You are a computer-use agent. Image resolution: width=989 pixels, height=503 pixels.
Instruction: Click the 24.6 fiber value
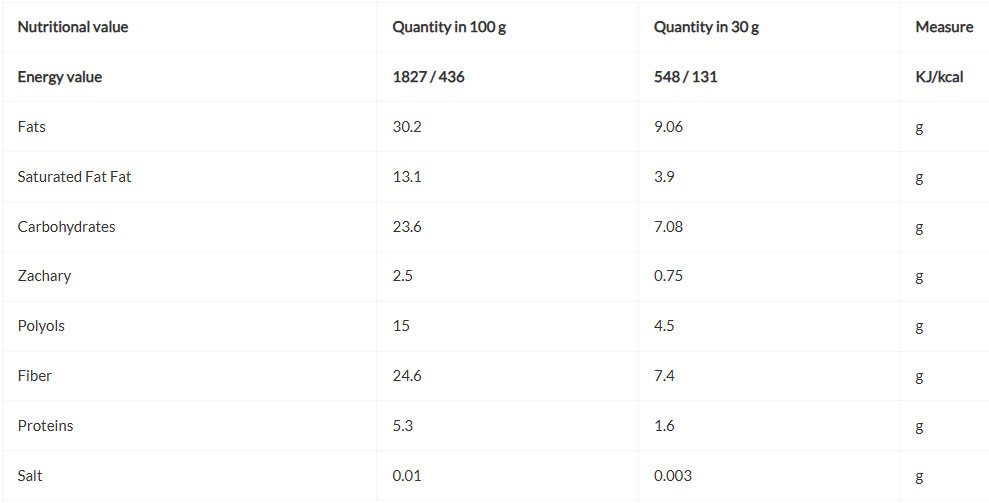[x=407, y=376]
